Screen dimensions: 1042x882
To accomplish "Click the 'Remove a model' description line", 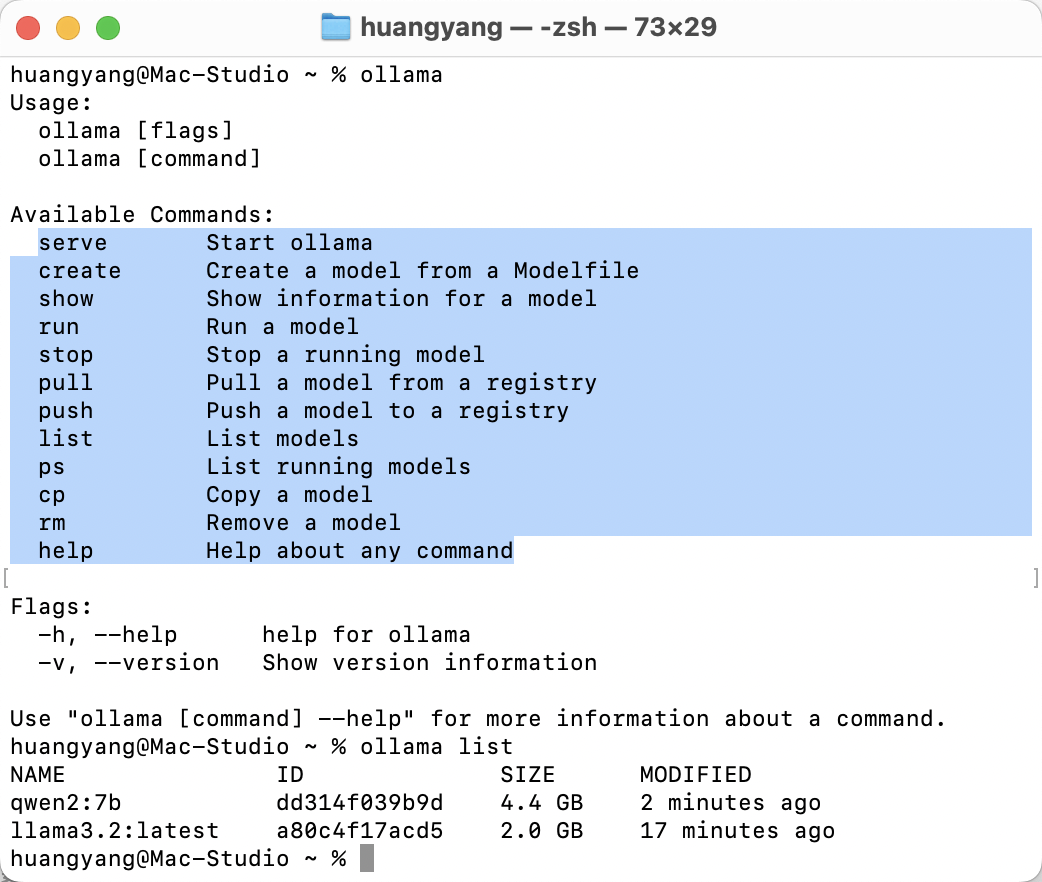I will (304, 522).
